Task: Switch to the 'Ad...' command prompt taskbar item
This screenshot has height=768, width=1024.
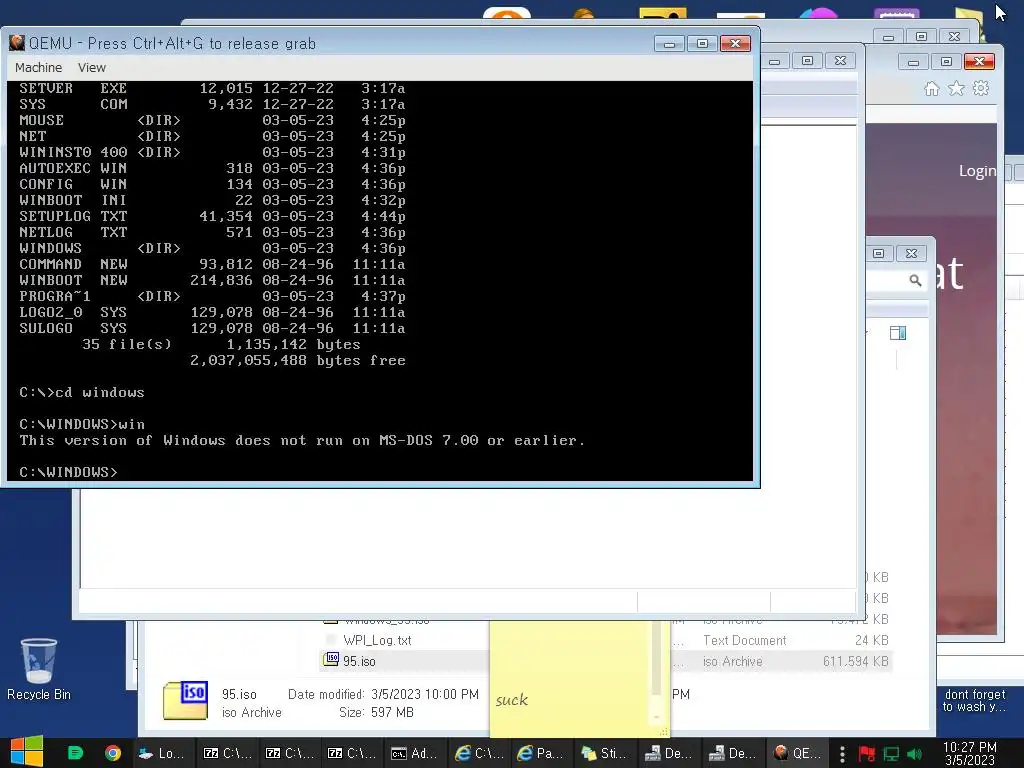Action: [415, 753]
